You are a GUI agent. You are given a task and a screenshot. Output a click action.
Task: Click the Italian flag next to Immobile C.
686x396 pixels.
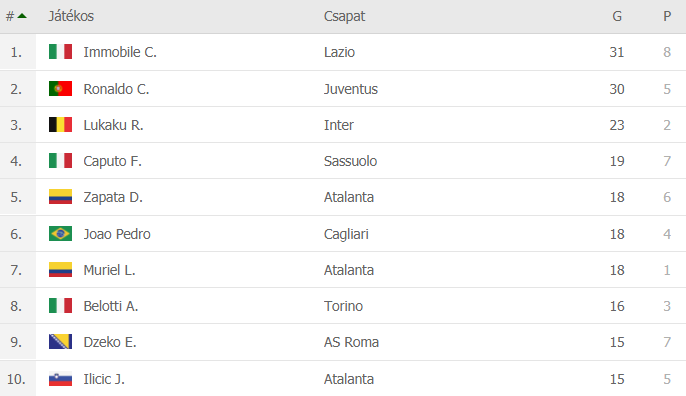pos(60,52)
